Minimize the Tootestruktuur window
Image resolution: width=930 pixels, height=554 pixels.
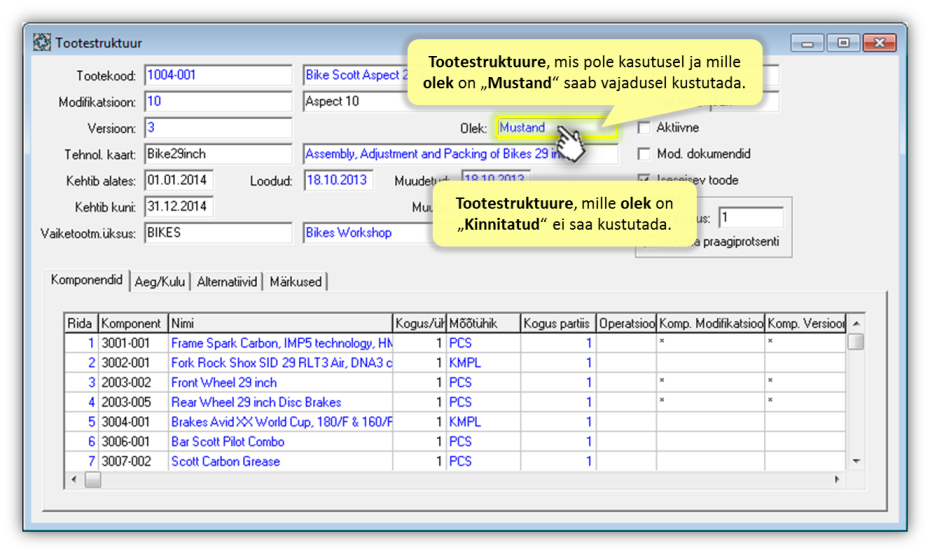[807, 43]
